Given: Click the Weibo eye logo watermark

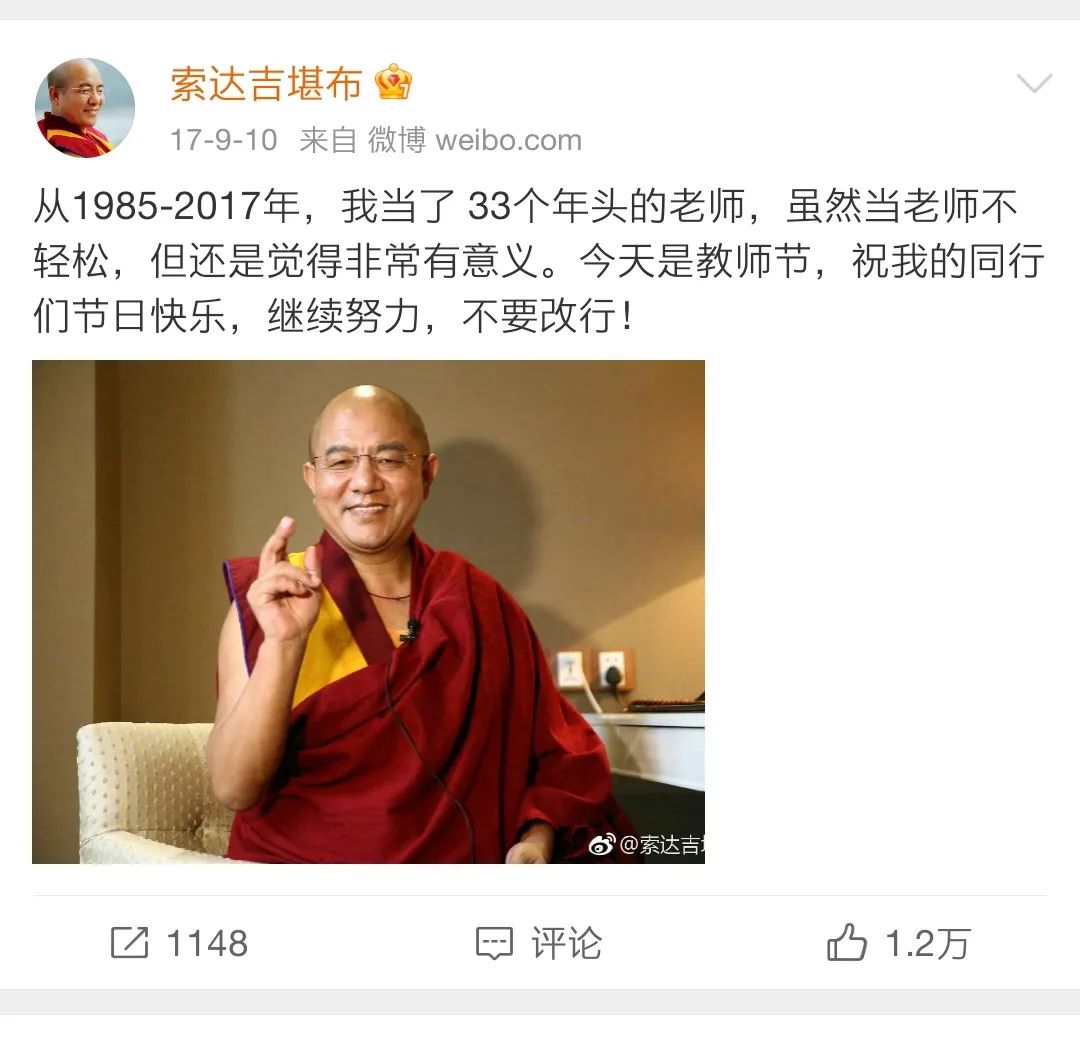Looking at the screenshot, I should coord(602,844).
